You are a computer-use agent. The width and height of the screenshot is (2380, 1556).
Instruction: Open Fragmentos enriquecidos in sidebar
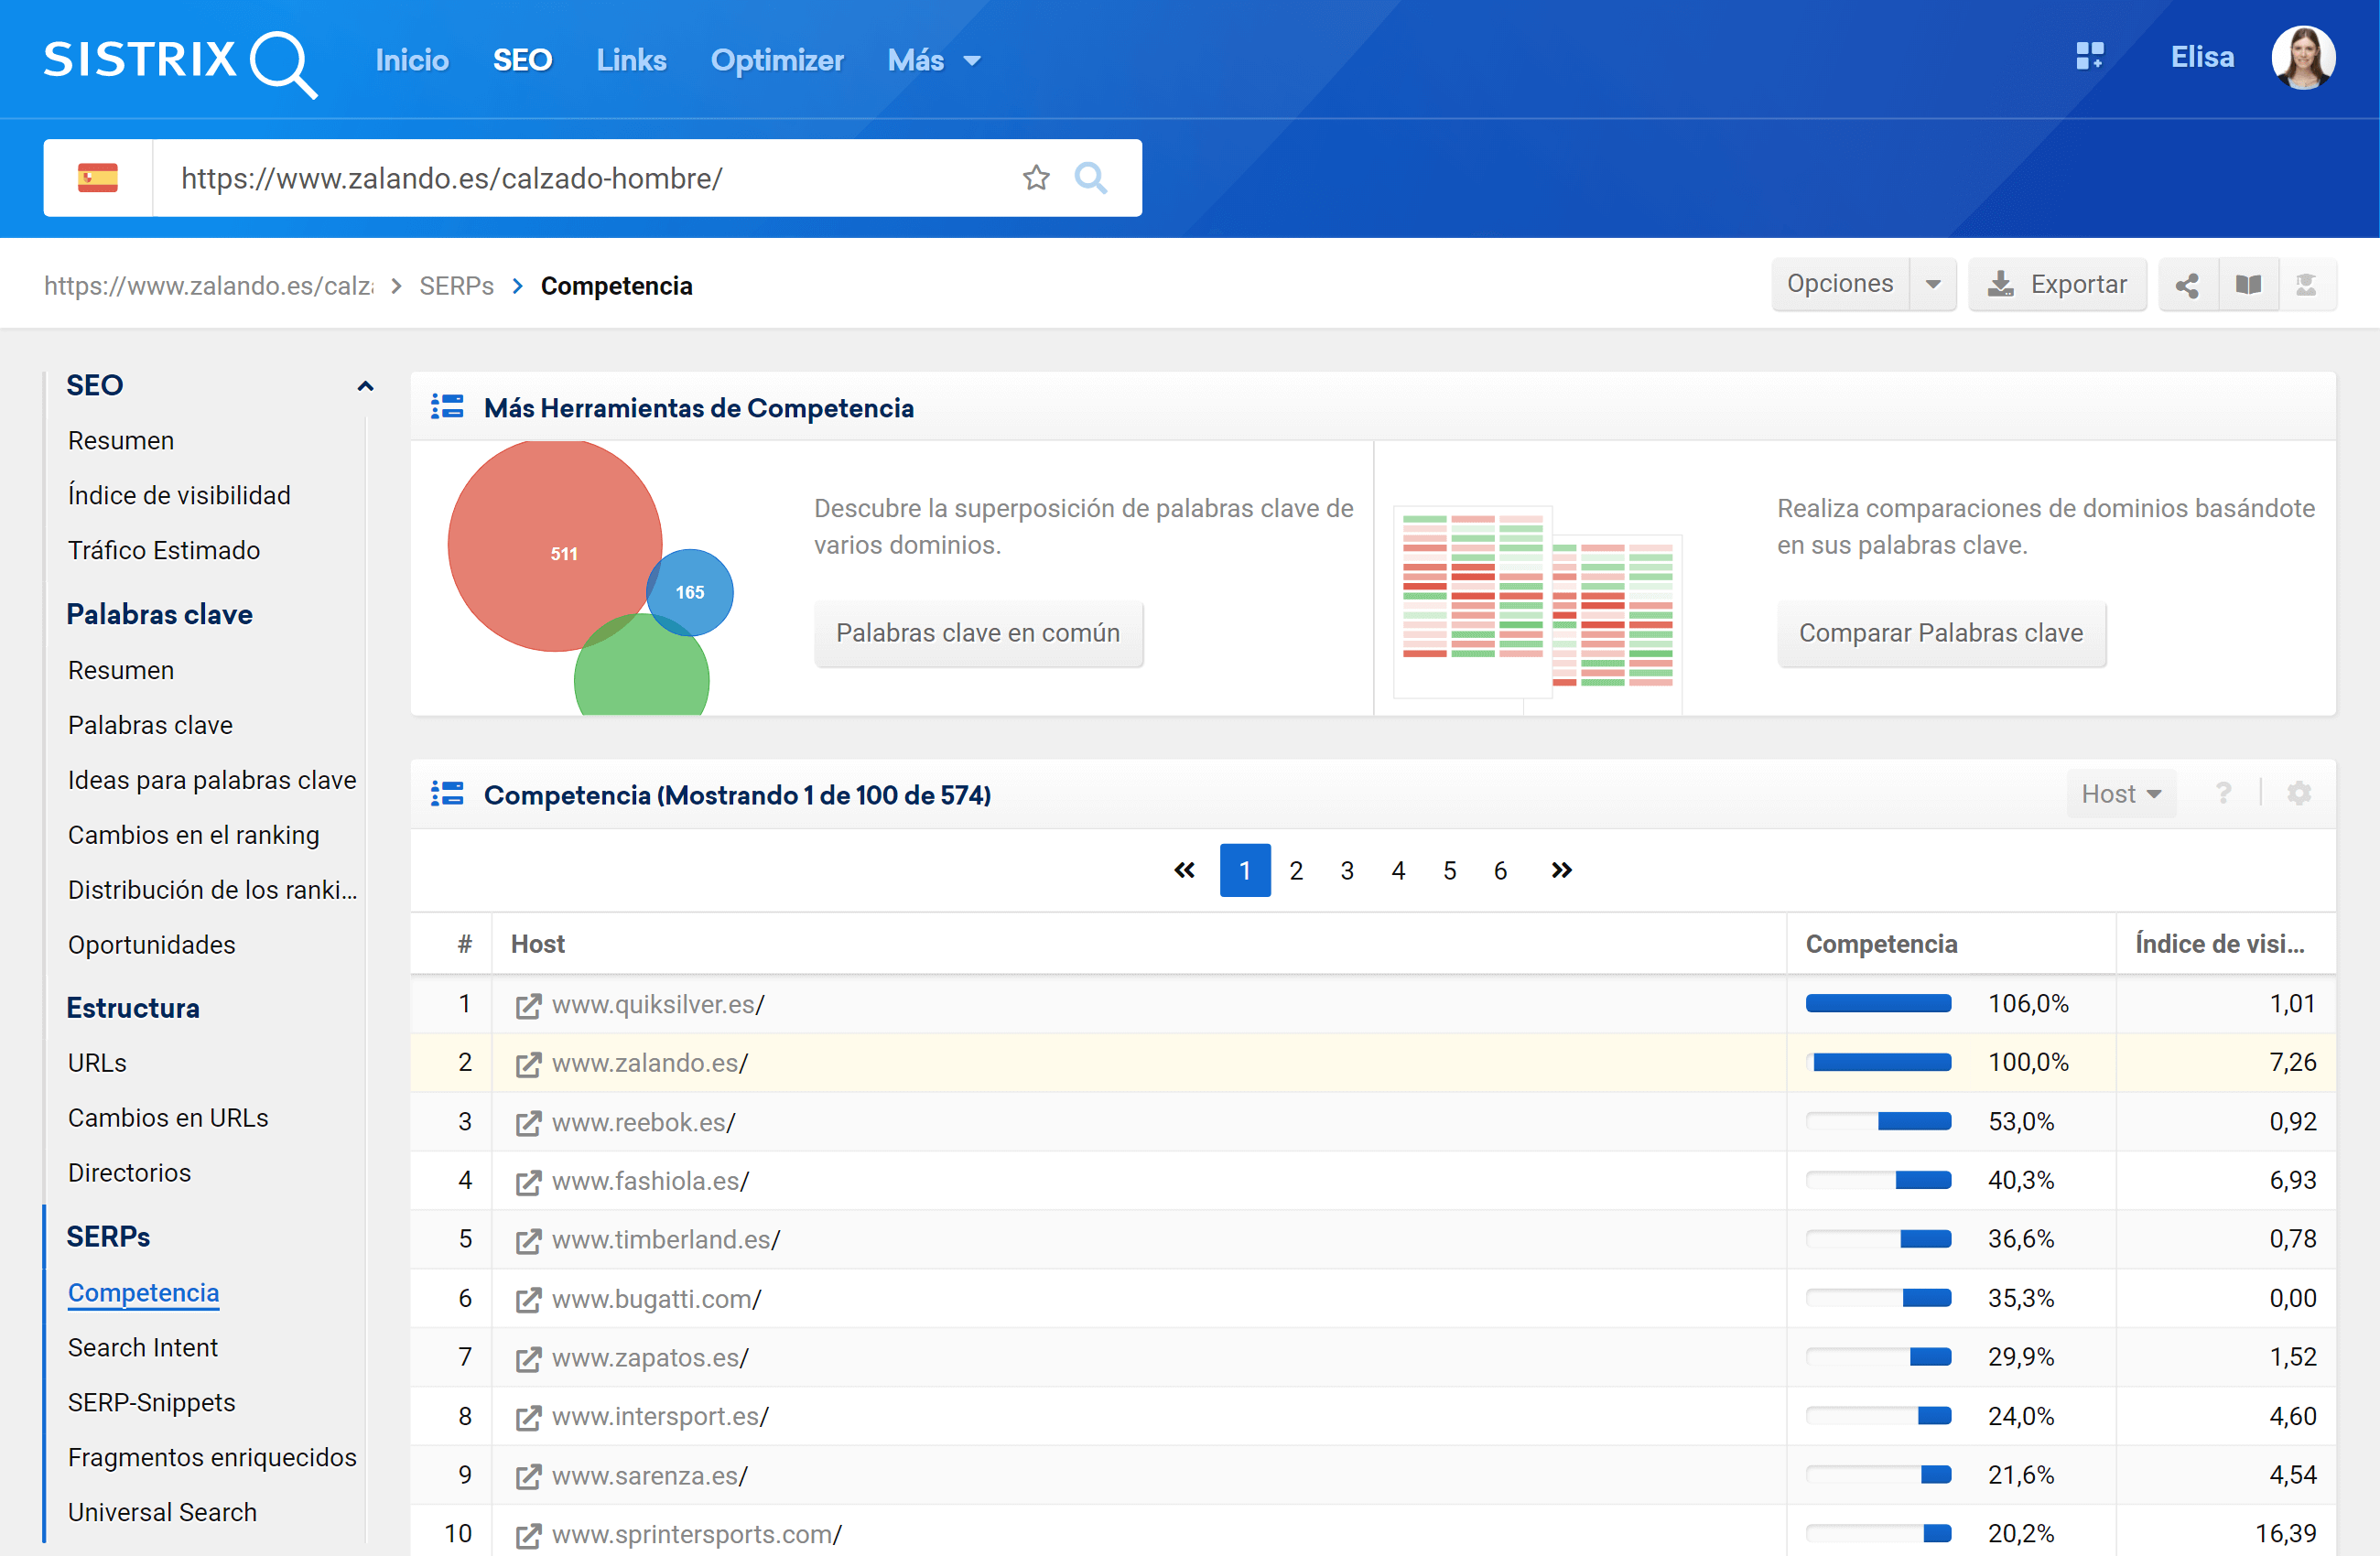(212, 1457)
